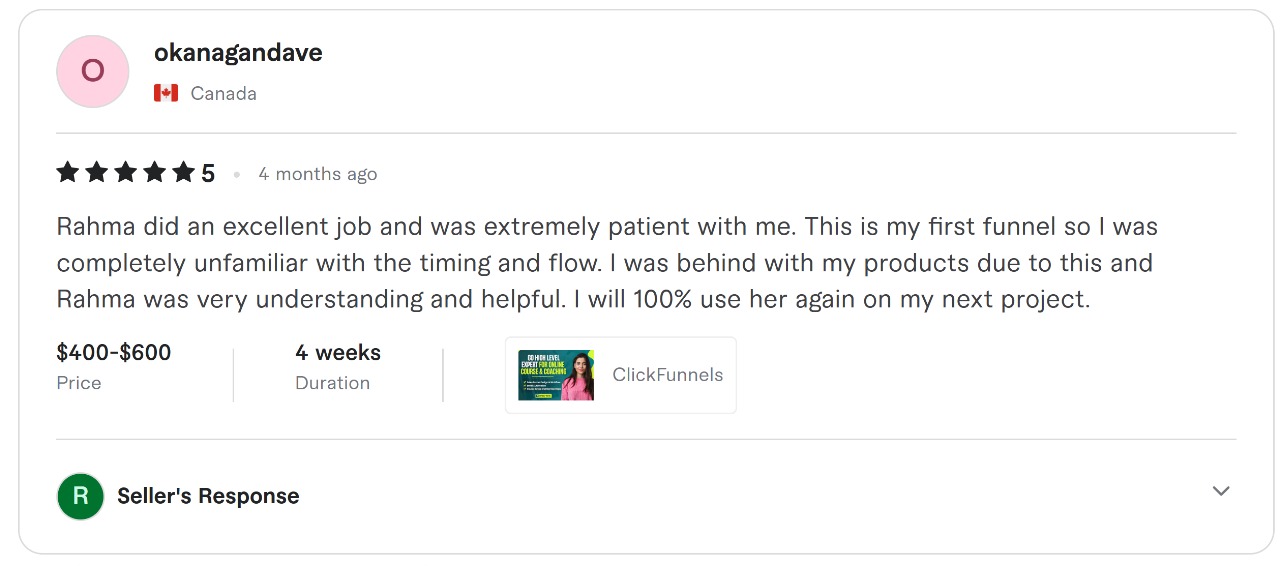The height and width of the screenshot is (566, 1280).
Task: Click the fifth rating star
Action: [x=183, y=173]
